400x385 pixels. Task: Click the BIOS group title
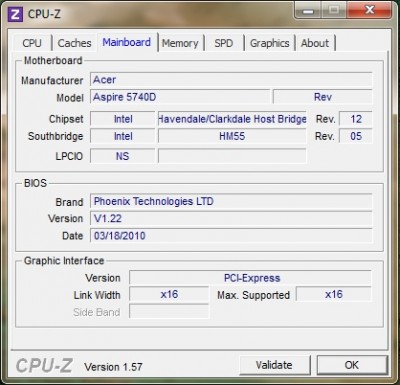point(35,183)
